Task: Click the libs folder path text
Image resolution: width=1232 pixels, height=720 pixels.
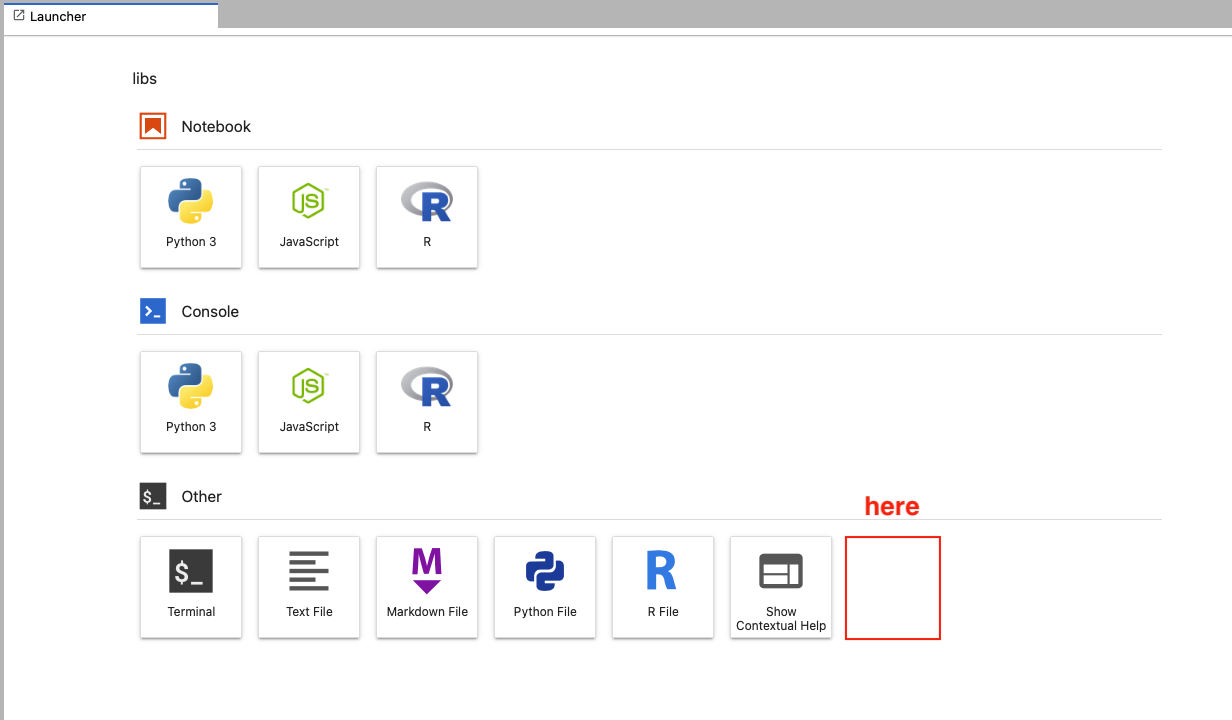Action: pos(145,78)
